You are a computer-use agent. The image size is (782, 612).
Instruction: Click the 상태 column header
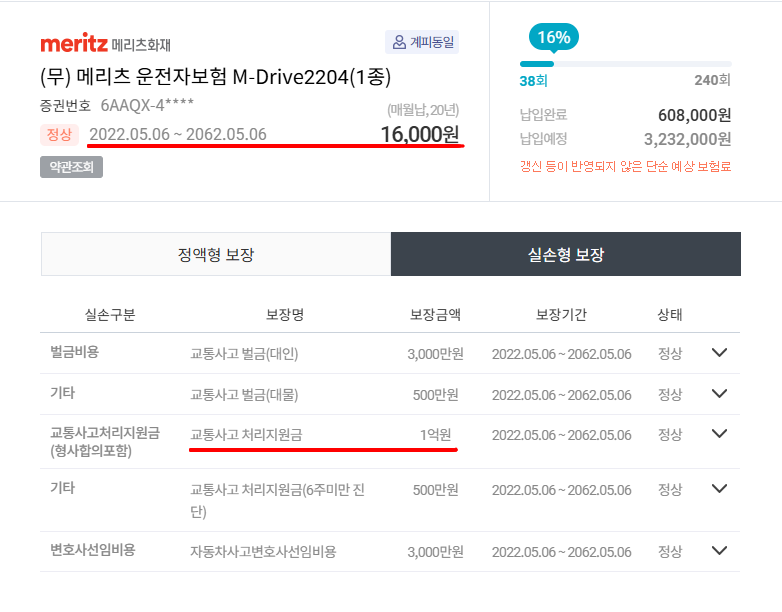pyautogui.click(x=670, y=315)
